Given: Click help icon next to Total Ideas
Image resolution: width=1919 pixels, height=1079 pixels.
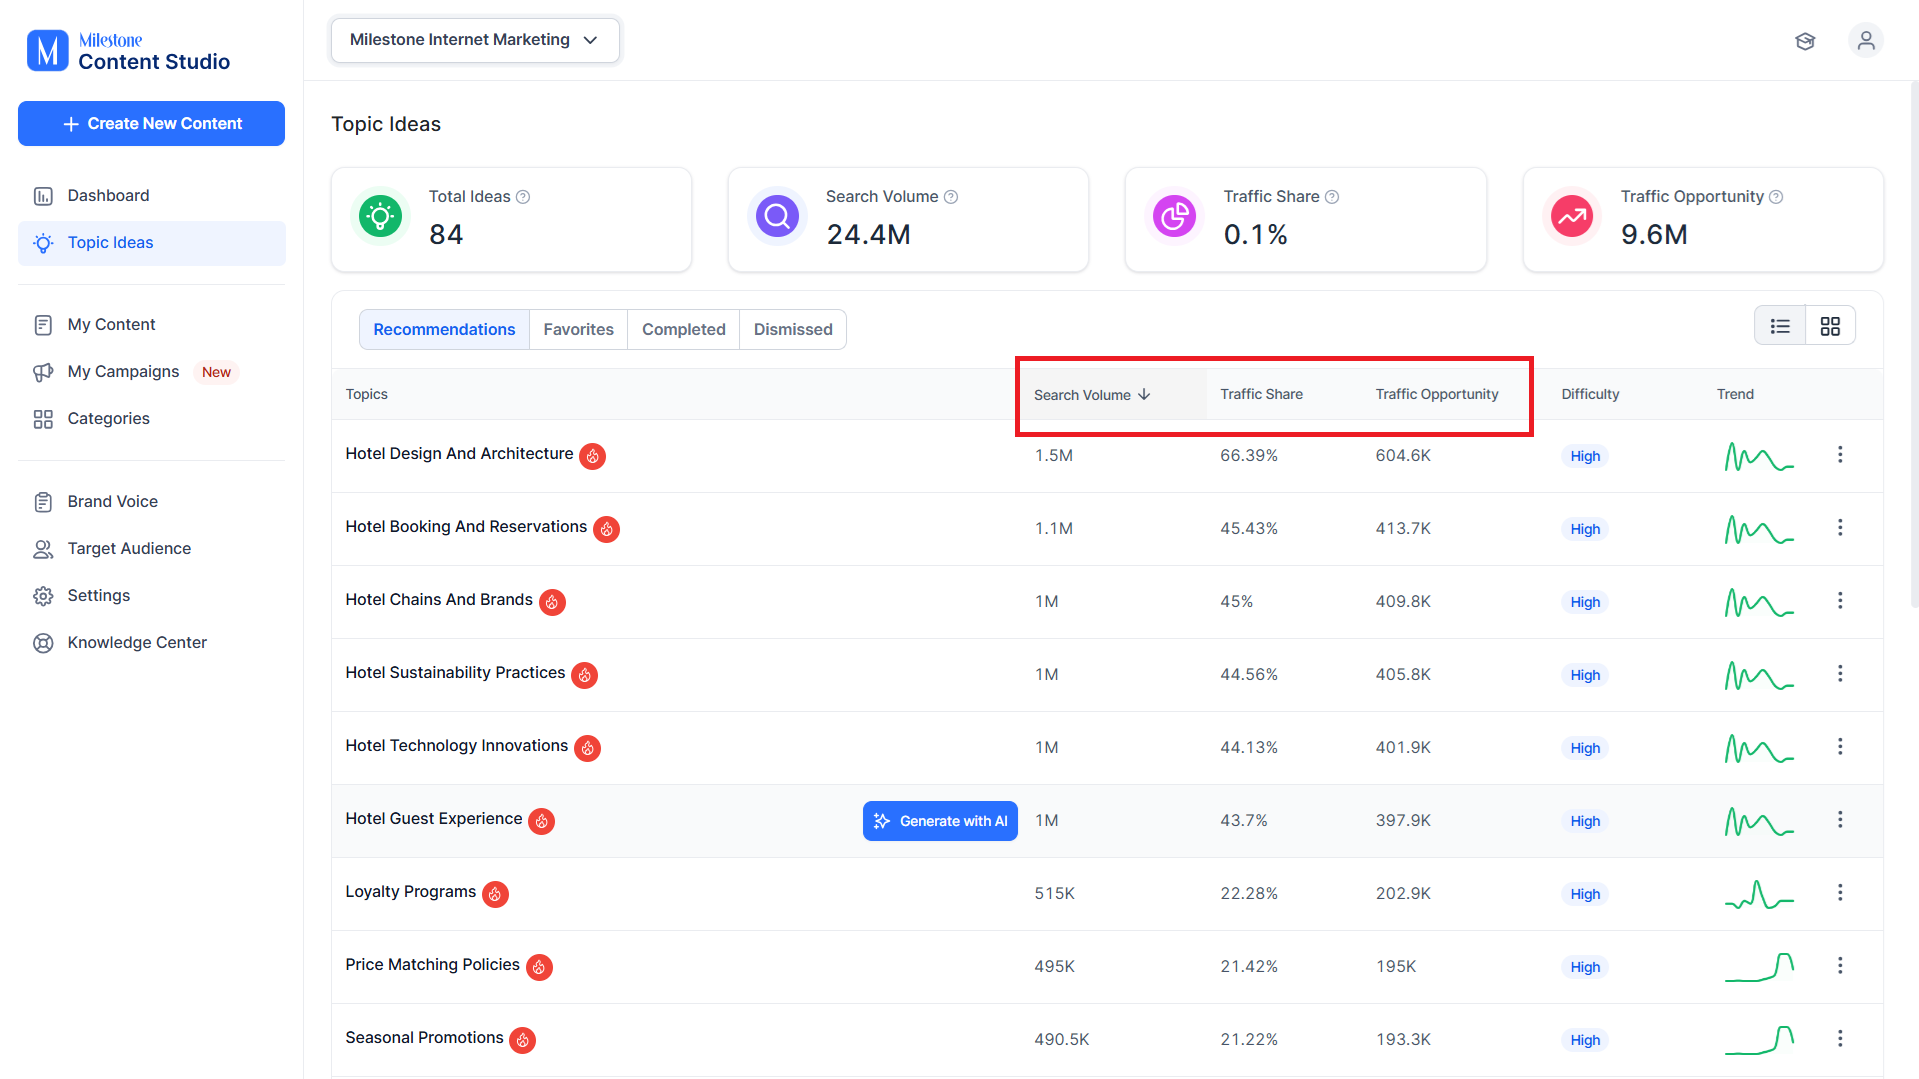Looking at the screenshot, I should point(523,197).
